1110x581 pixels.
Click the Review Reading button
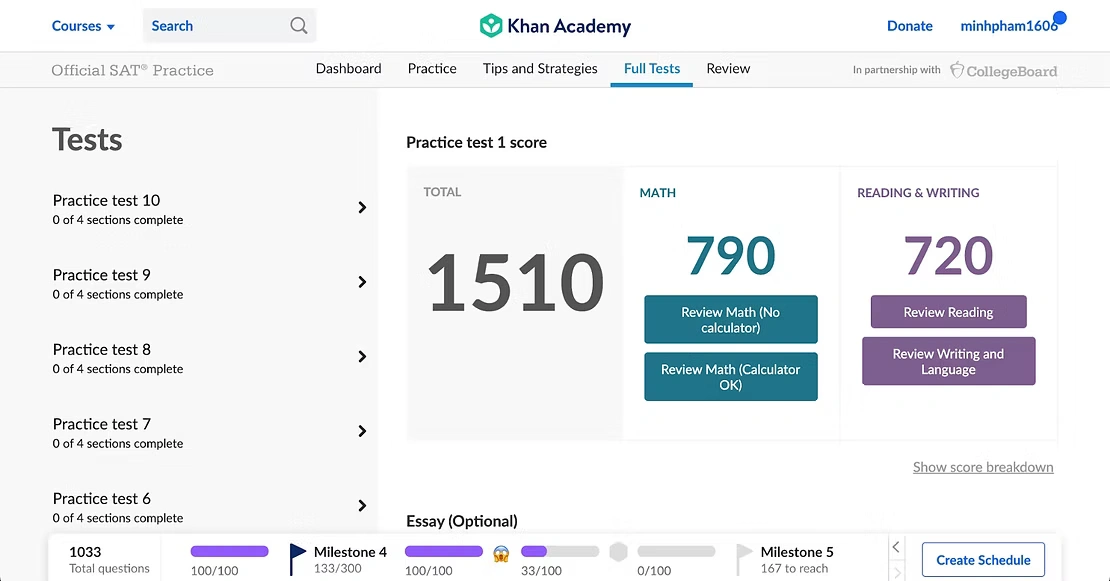pyautogui.click(x=948, y=311)
